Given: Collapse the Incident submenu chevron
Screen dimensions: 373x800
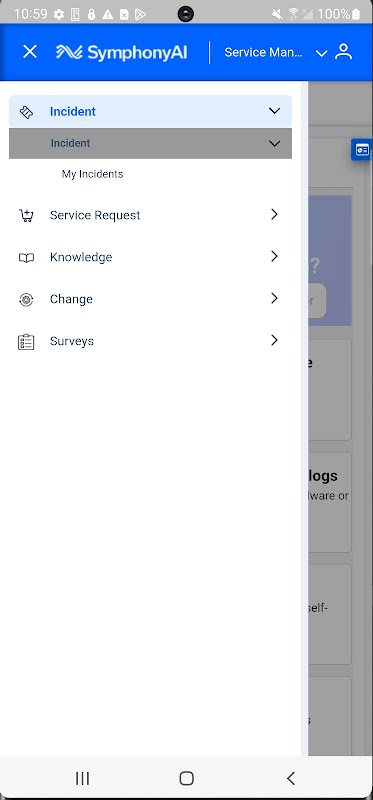Looking at the screenshot, I should [x=275, y=143].
